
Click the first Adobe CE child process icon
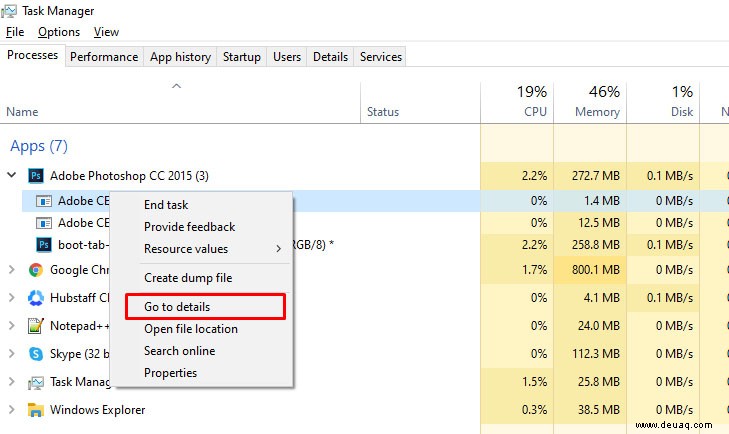click(44, 201)
